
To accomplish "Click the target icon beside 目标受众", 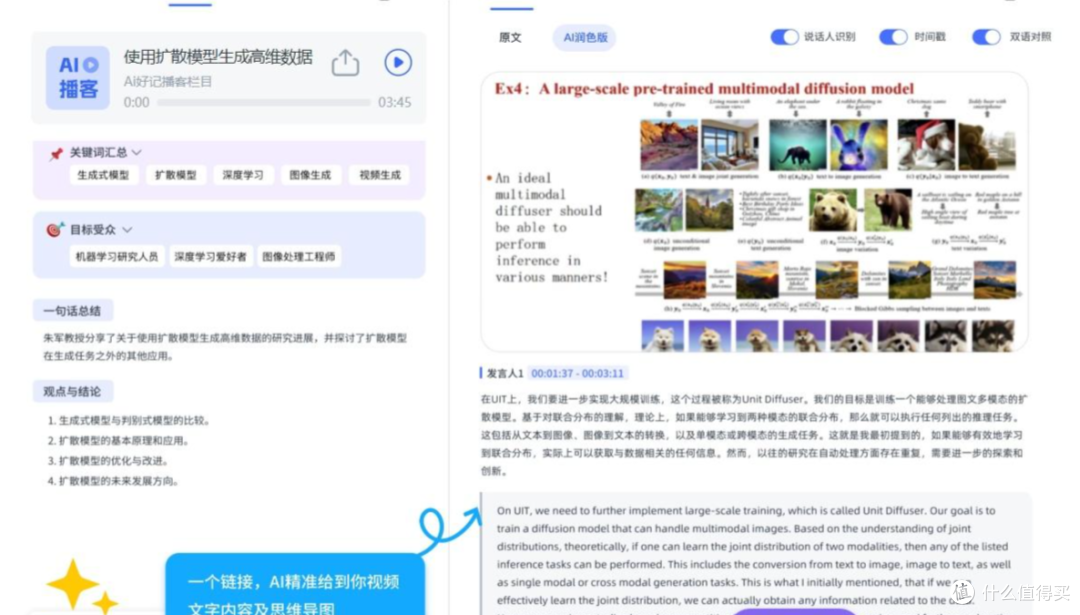I will (54, 229).
